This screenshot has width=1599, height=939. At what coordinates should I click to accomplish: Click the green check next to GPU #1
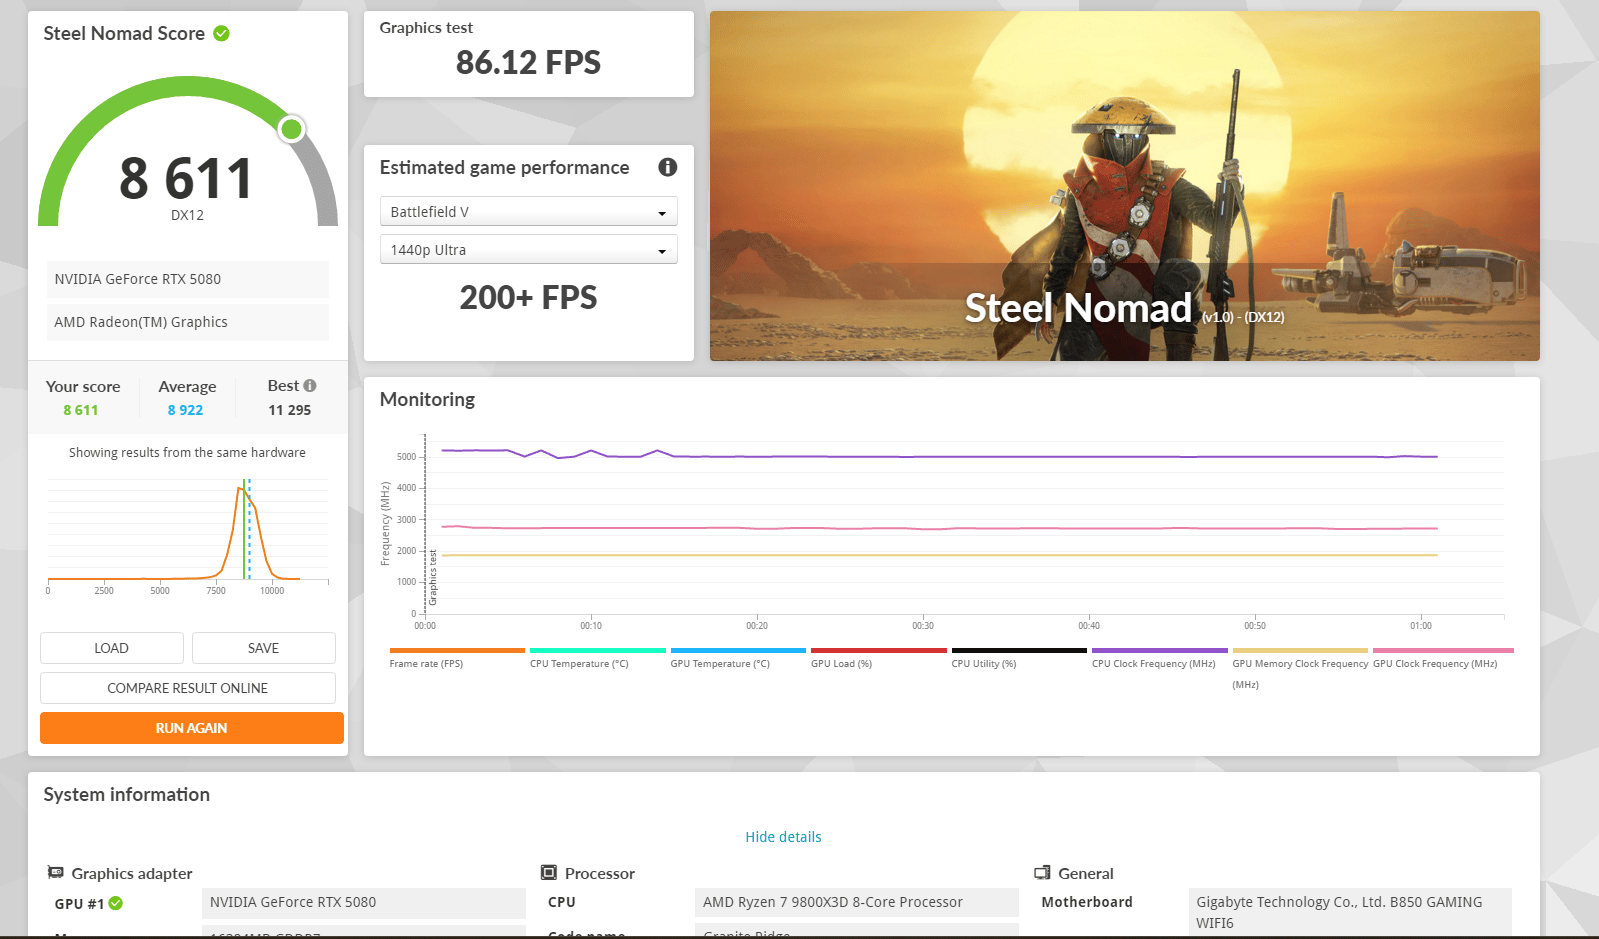[116, 903]
